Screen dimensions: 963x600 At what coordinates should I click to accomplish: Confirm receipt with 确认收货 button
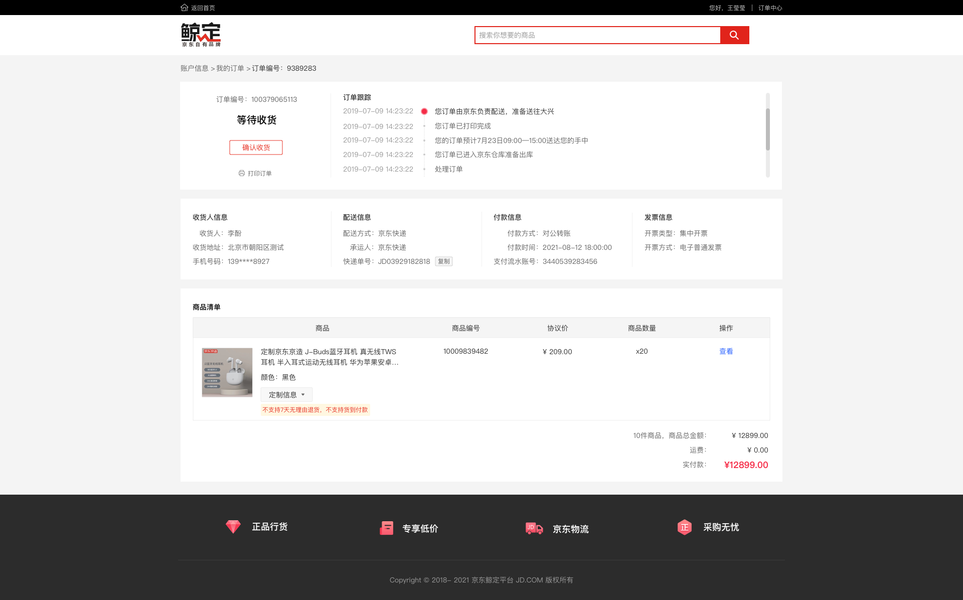click(256, 147)
